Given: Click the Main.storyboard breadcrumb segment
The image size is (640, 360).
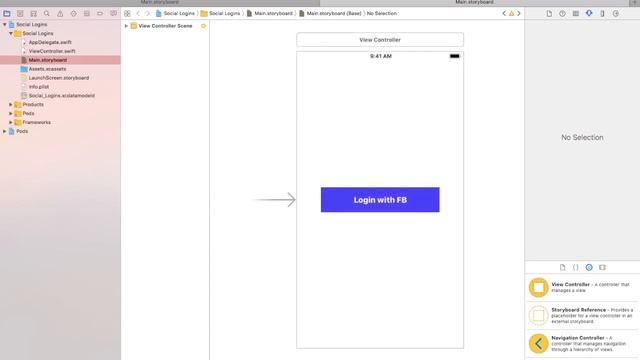Looking at the screenshot, I should coord(270,13).
